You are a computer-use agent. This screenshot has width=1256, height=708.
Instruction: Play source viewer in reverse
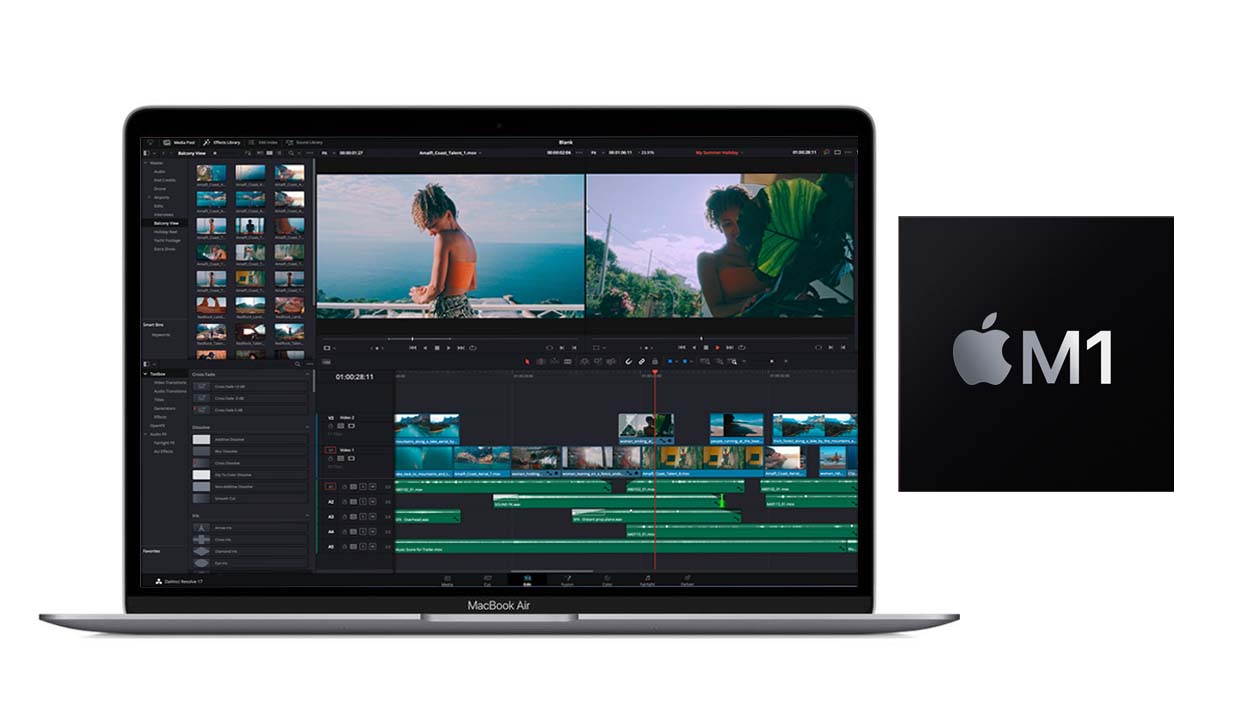point(424,347)
